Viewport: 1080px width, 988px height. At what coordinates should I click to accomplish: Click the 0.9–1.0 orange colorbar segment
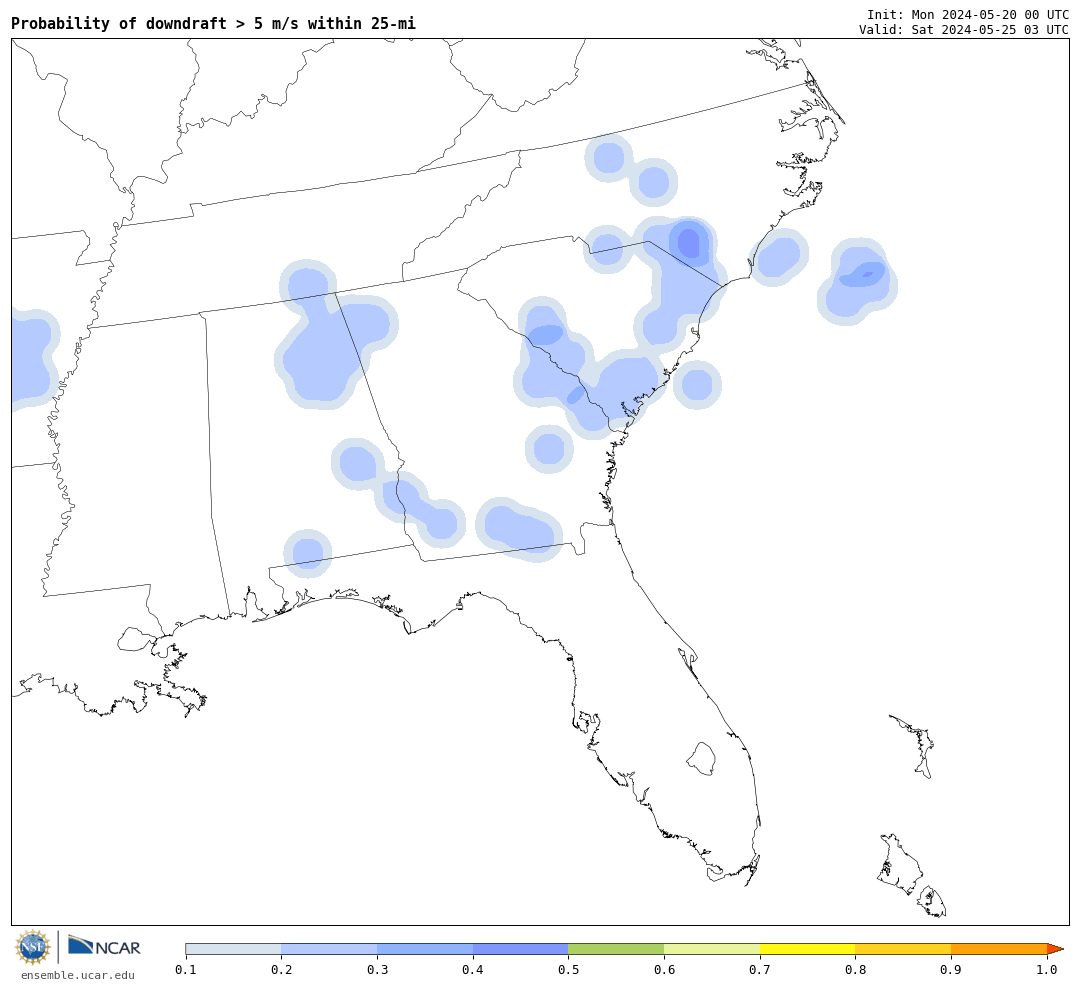[x=999, y=949]
